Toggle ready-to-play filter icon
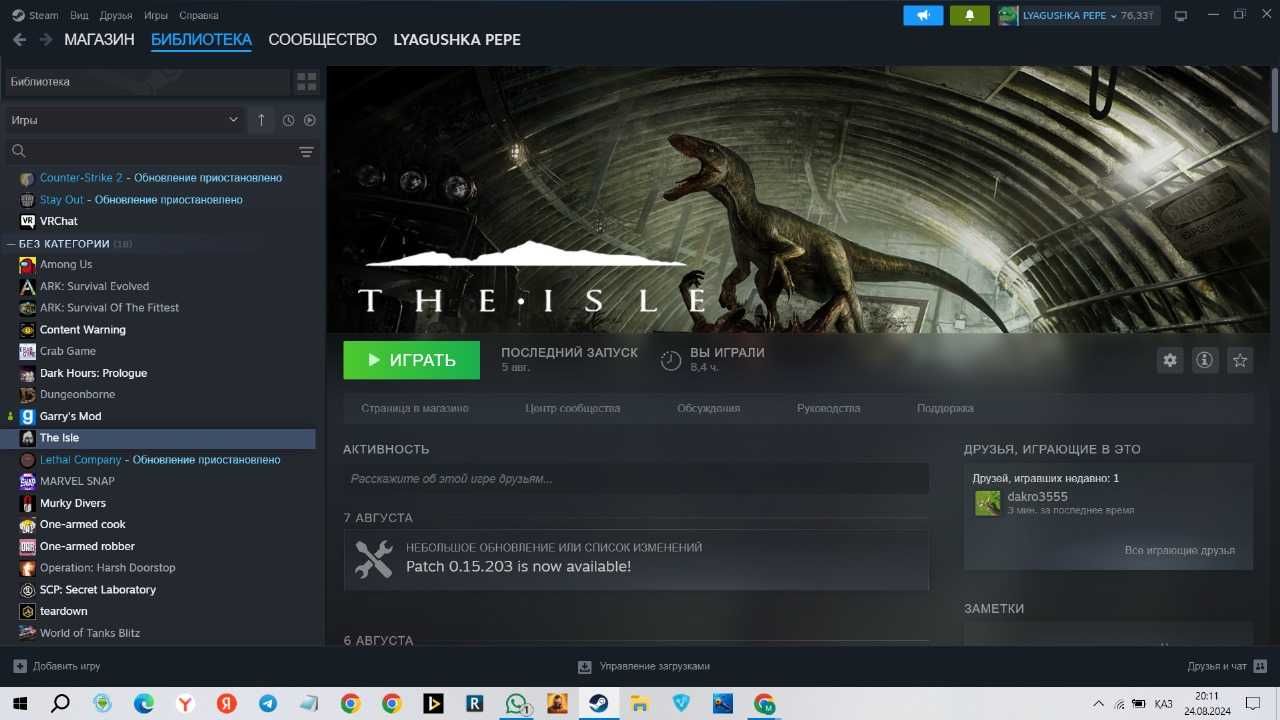The image size is (1280, 720). (x=310, y=120)
